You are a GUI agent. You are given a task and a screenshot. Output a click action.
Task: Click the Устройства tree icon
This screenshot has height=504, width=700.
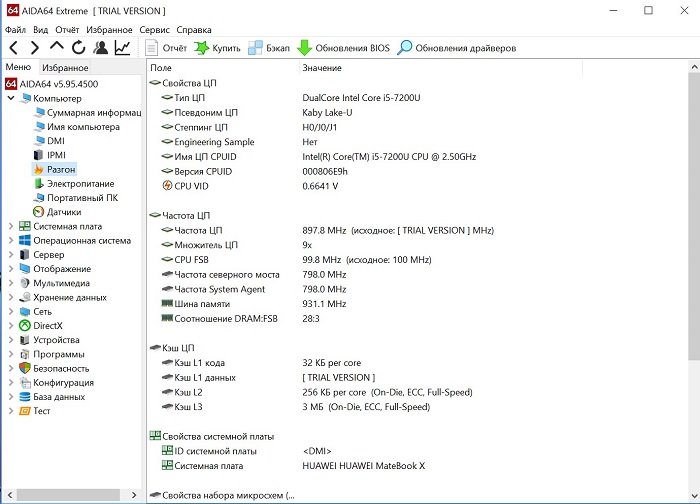25,340
